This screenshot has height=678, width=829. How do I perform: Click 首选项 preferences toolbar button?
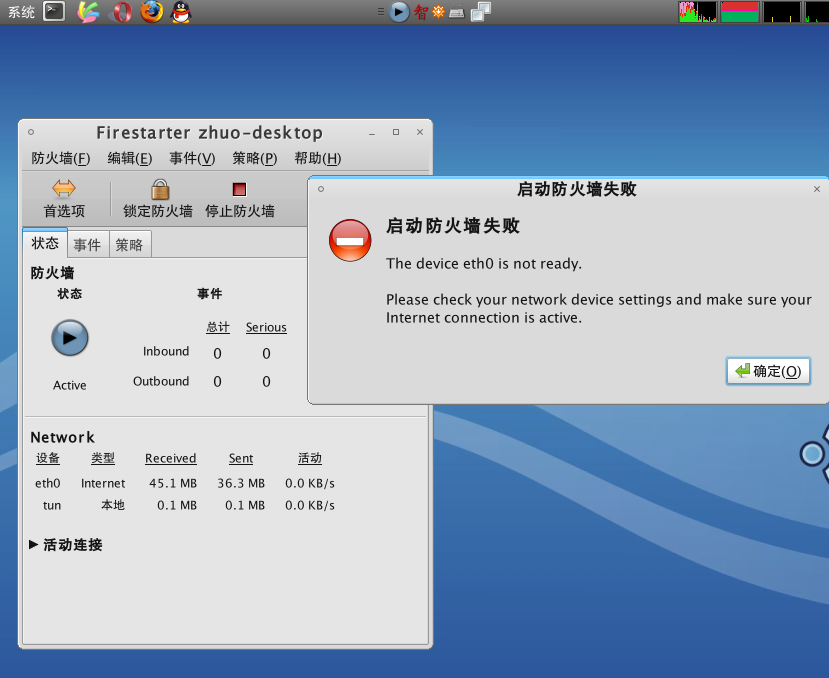64,199
